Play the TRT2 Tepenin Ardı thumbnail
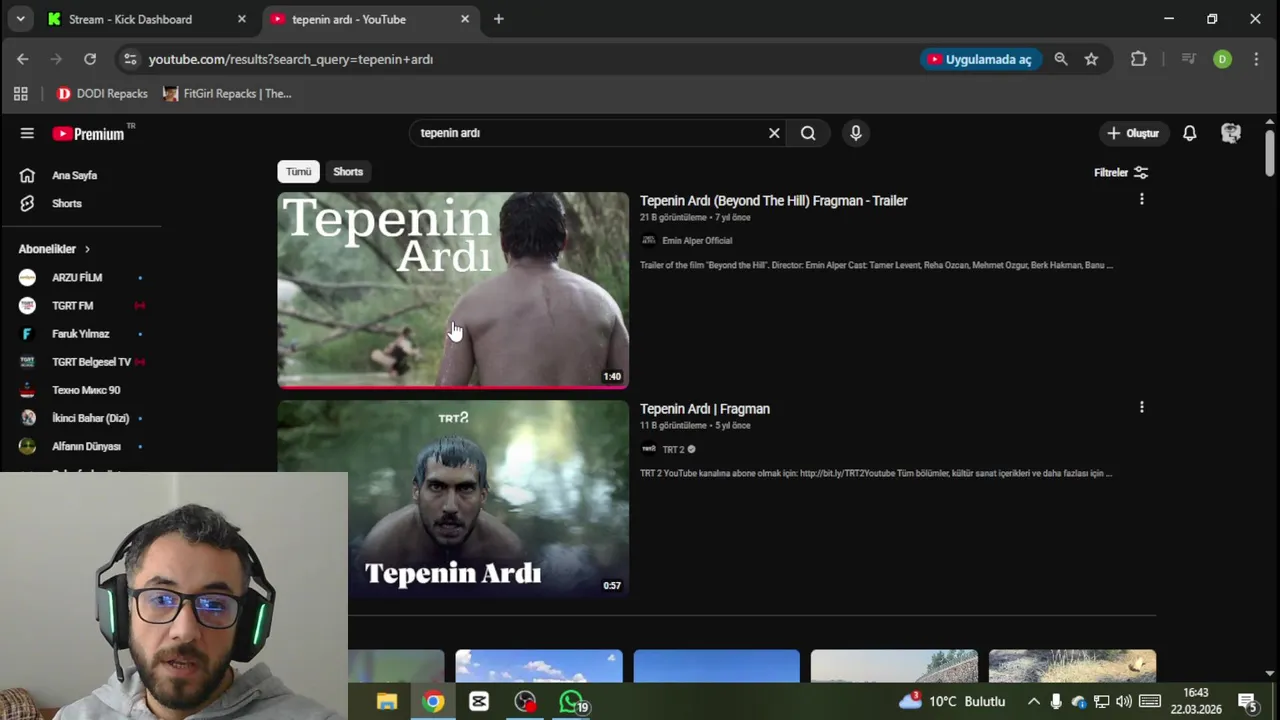The width and height of the screenshot is (1280, 720). 453,498
